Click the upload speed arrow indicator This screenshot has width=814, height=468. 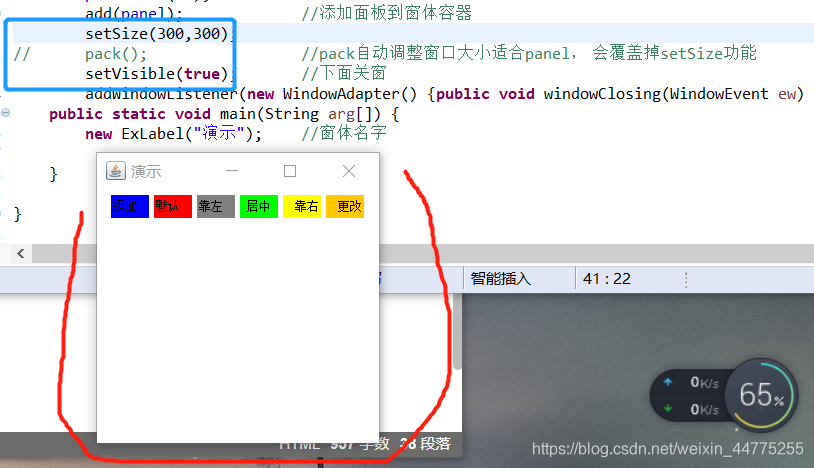[668, 382]
